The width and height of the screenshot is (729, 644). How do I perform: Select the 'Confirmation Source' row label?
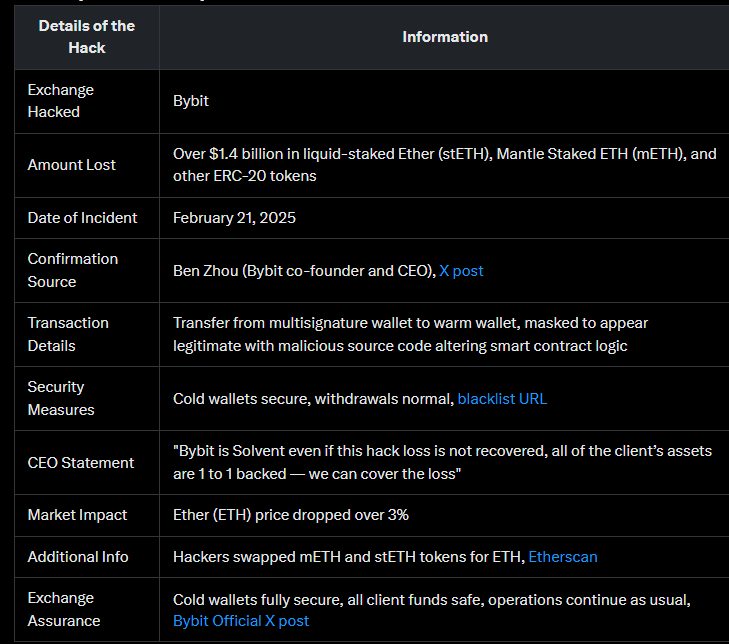point(73,270)
